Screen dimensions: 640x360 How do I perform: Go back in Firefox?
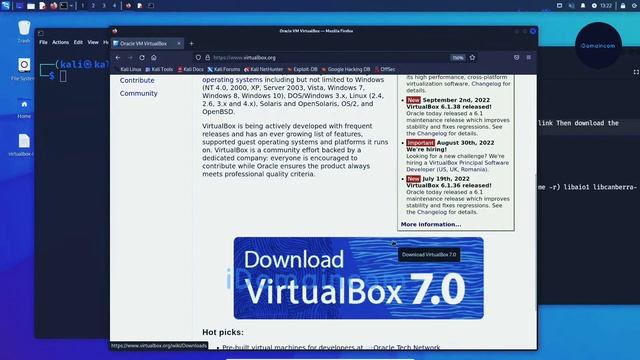coord(118,58)
